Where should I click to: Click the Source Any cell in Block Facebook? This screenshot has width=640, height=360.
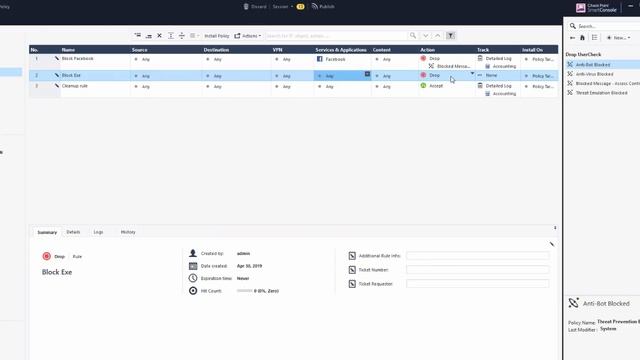(142, 59)
